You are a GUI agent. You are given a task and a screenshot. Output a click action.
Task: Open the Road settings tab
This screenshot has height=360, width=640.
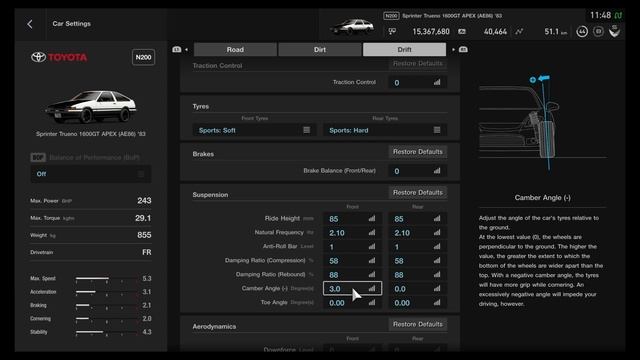click(x=235, y=49)
